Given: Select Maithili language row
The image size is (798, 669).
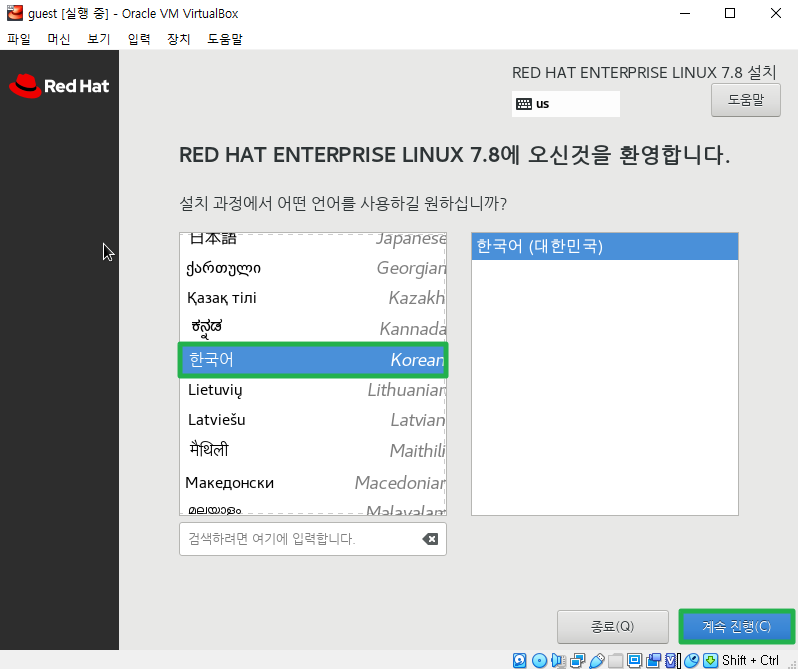Looking at the screenshot, I should [313, 450].
